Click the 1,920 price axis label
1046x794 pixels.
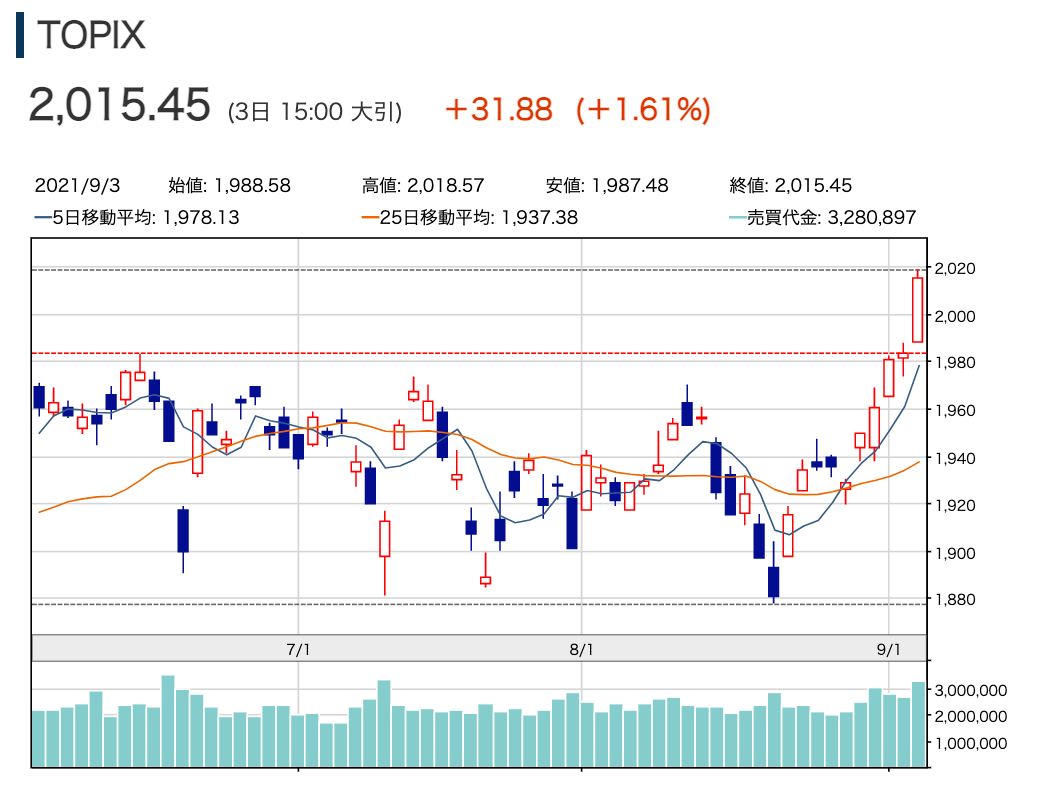point(955,504)
